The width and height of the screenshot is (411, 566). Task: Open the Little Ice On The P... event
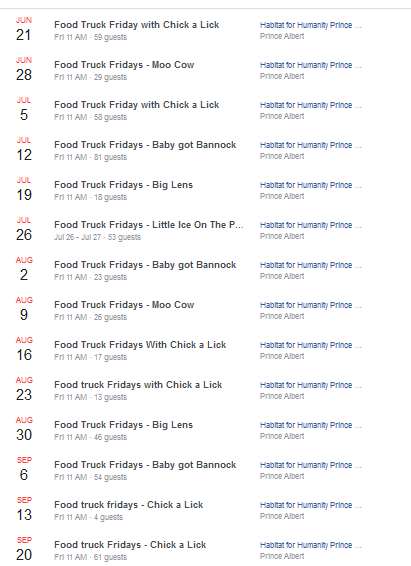[x=149, y=225]
